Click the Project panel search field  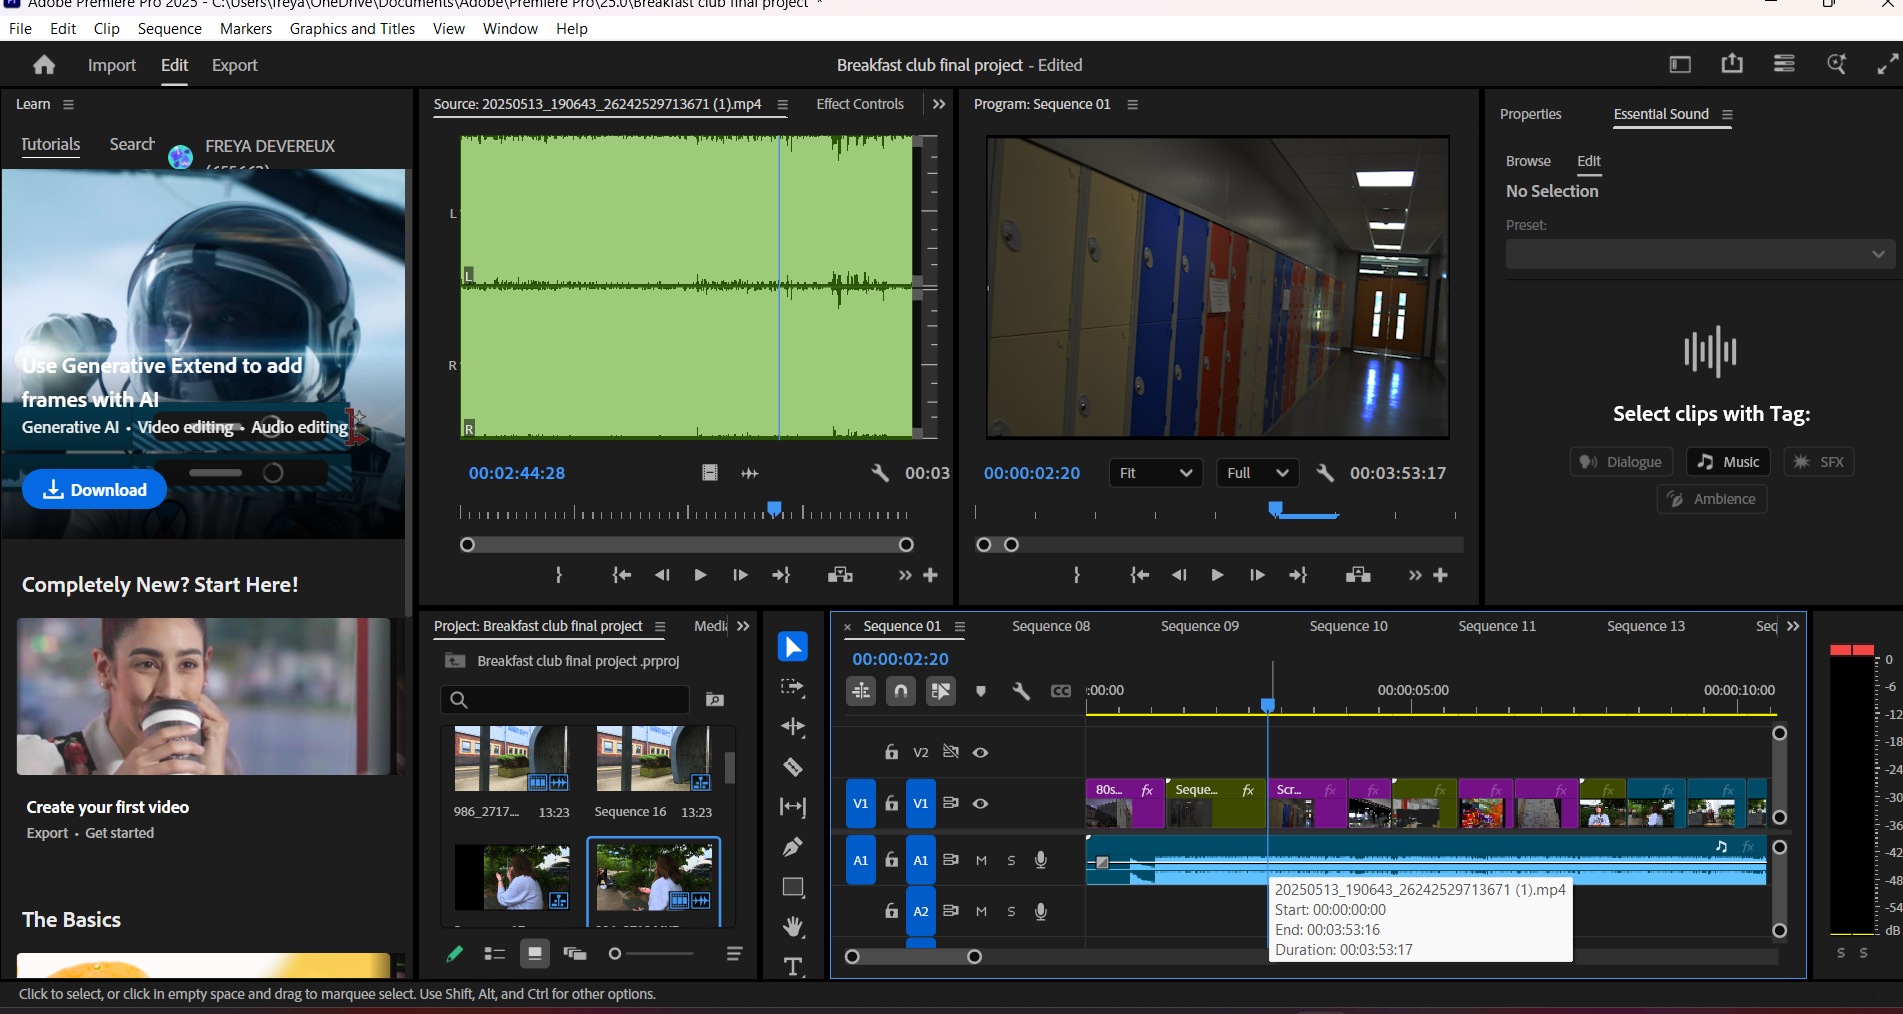(x=565, y=699)
